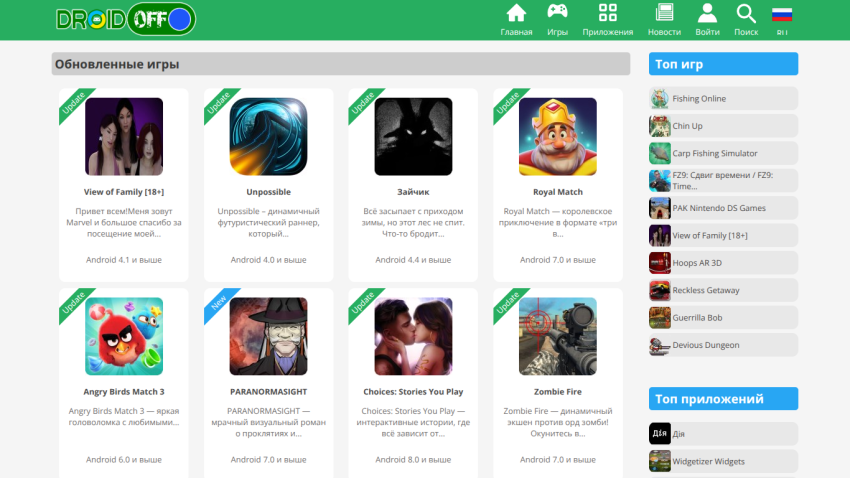
Task: Open PAK Nintendo DS Games entry
Action: [723, 208]
